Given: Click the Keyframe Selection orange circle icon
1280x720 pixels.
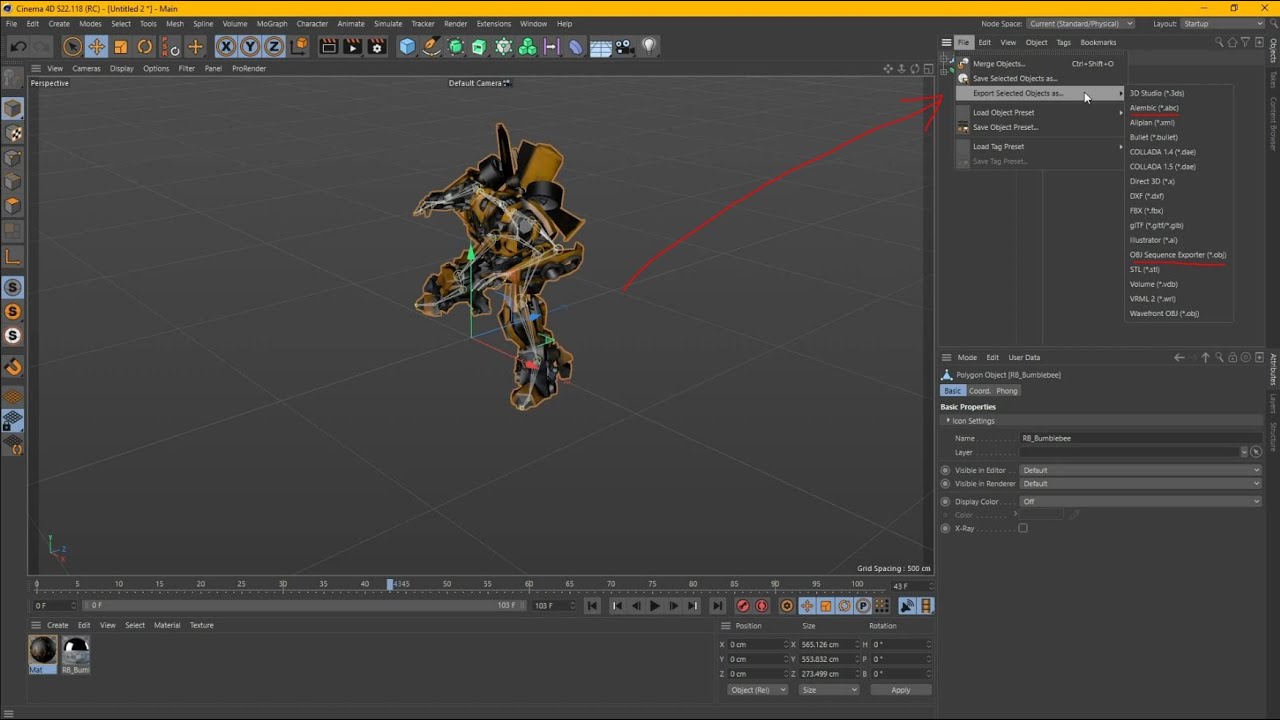Looking at the screenshot, I should [787, 606].
